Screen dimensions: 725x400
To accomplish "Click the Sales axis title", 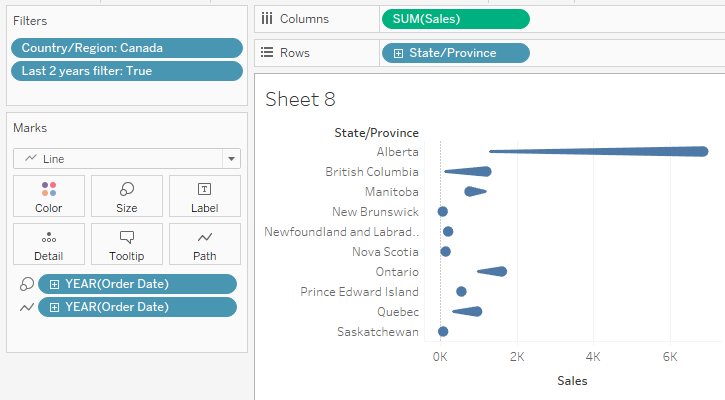I will pyautogui.click(x=572, y=381).
